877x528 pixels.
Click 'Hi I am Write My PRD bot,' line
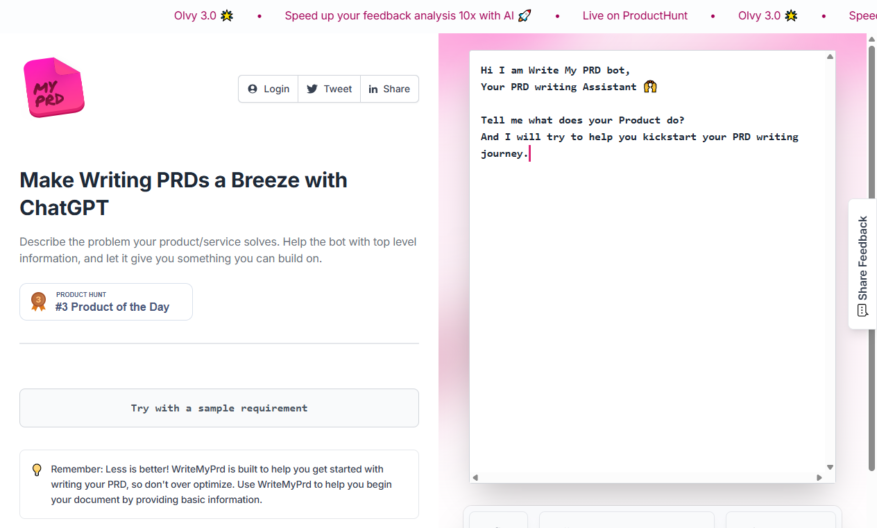555,70
